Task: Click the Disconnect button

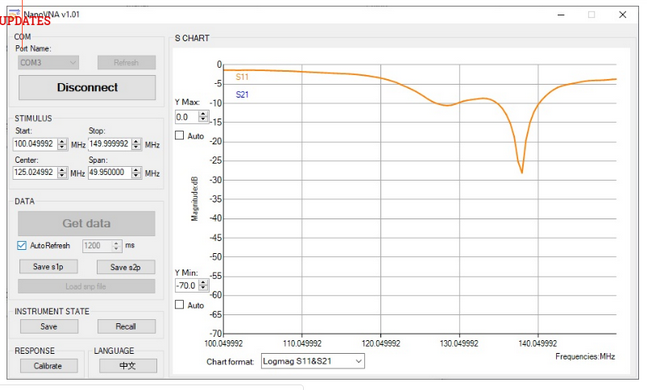Action: pyautogui.click(x=87, y=87)
